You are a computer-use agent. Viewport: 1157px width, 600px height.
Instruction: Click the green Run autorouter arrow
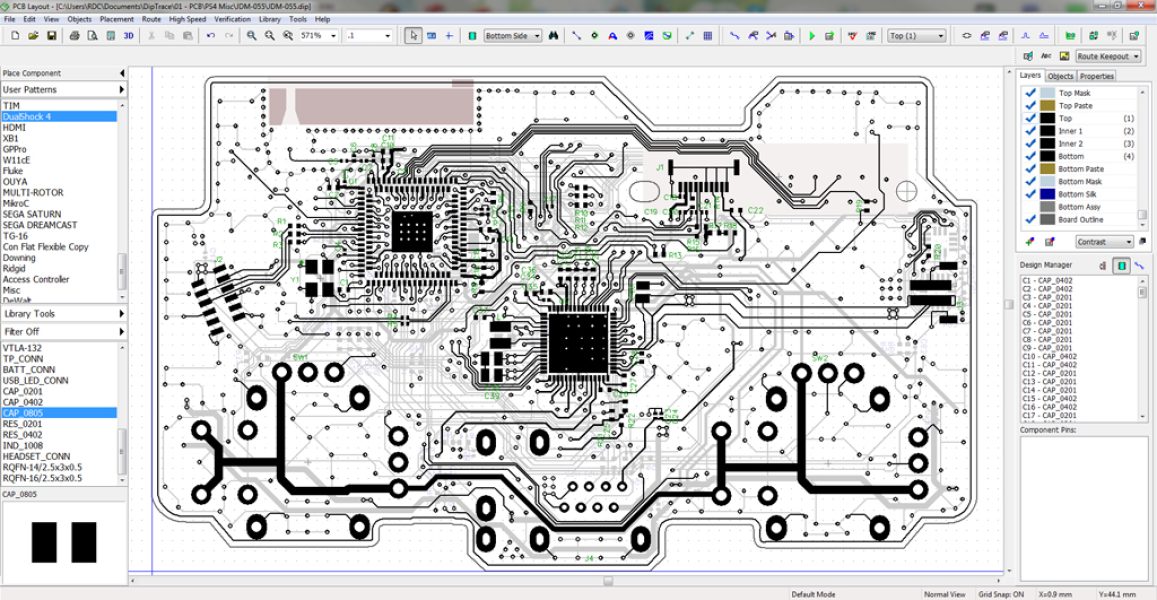pyautogui.click(x=812, y=36)
